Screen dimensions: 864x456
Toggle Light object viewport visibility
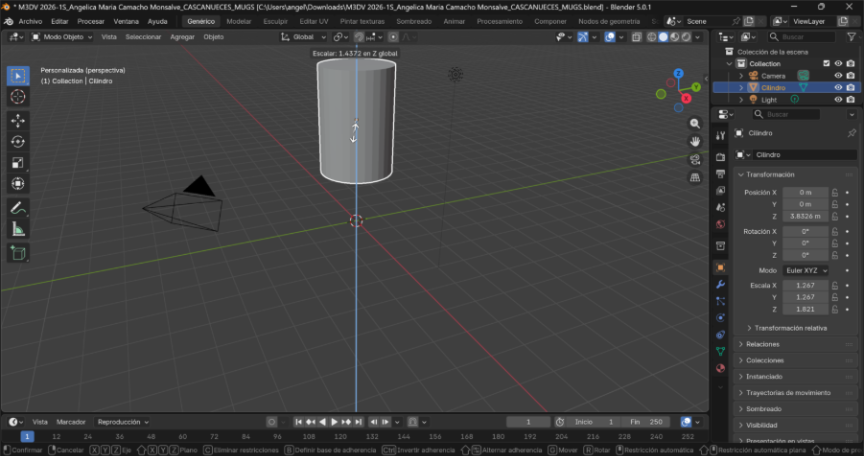[x=838, y=100]
